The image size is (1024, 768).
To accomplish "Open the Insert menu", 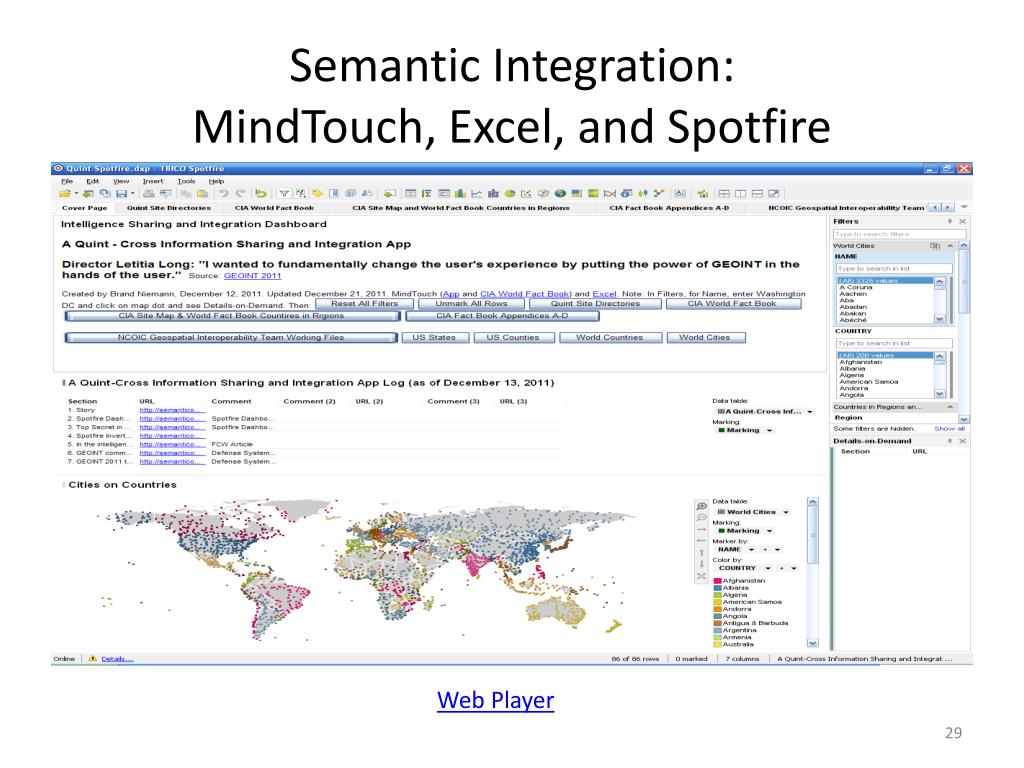I will pos(153,181).
